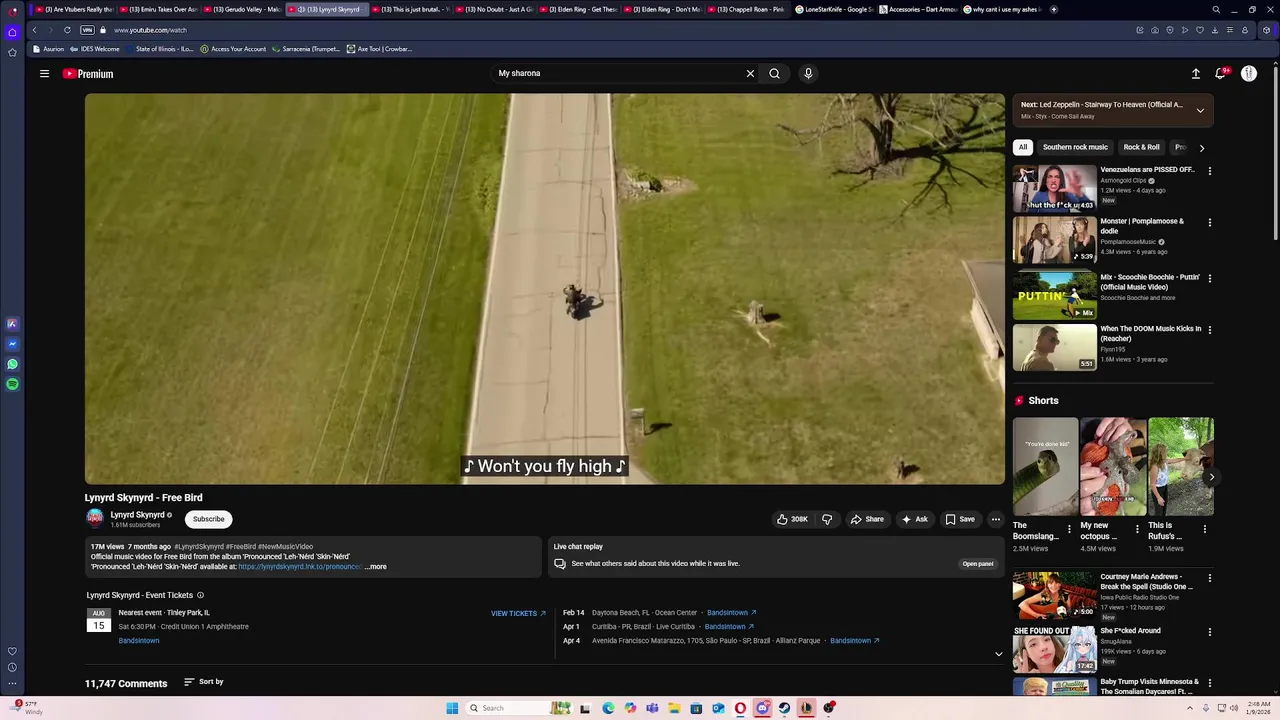The image size is (1280, 720).
Task: Open more actions ellipsis beside Save
Action: point(995,519)
